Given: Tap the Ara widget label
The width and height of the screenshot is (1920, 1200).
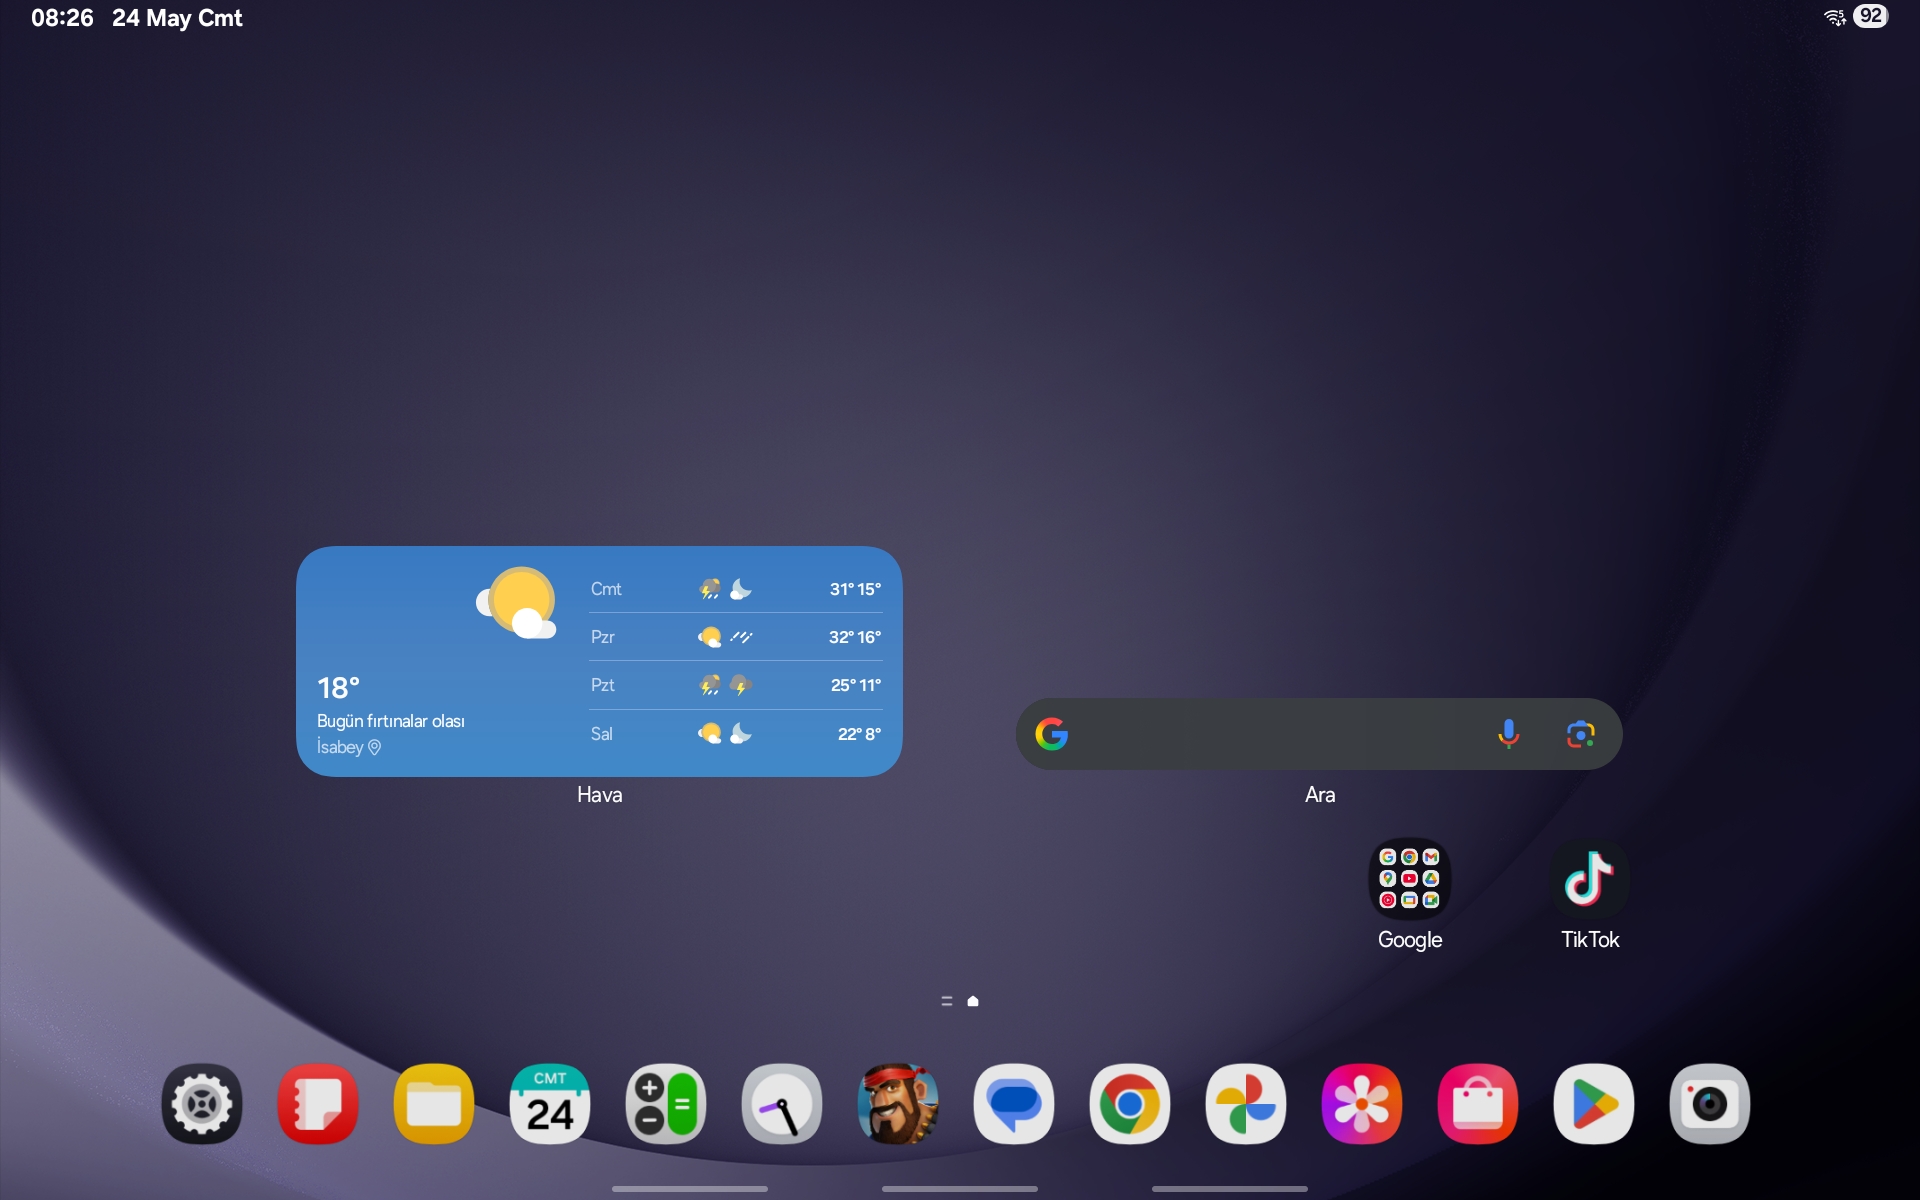Looking at the screenshot, I should click(x=1320, y=795).
